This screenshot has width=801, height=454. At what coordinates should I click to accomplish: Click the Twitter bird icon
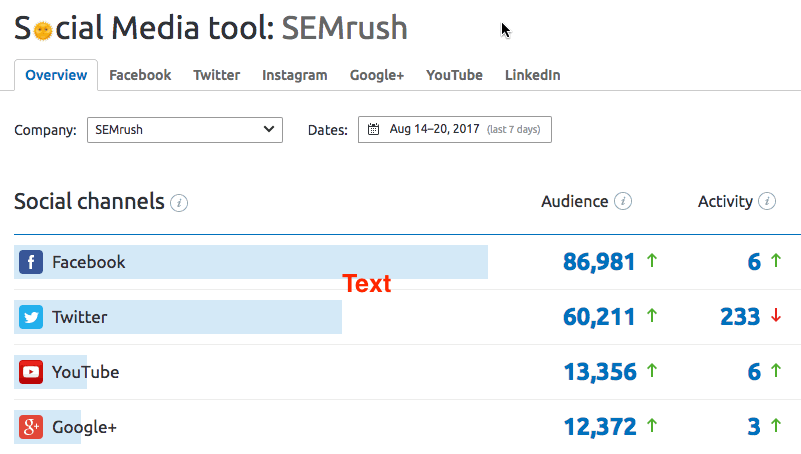[31, 317]
